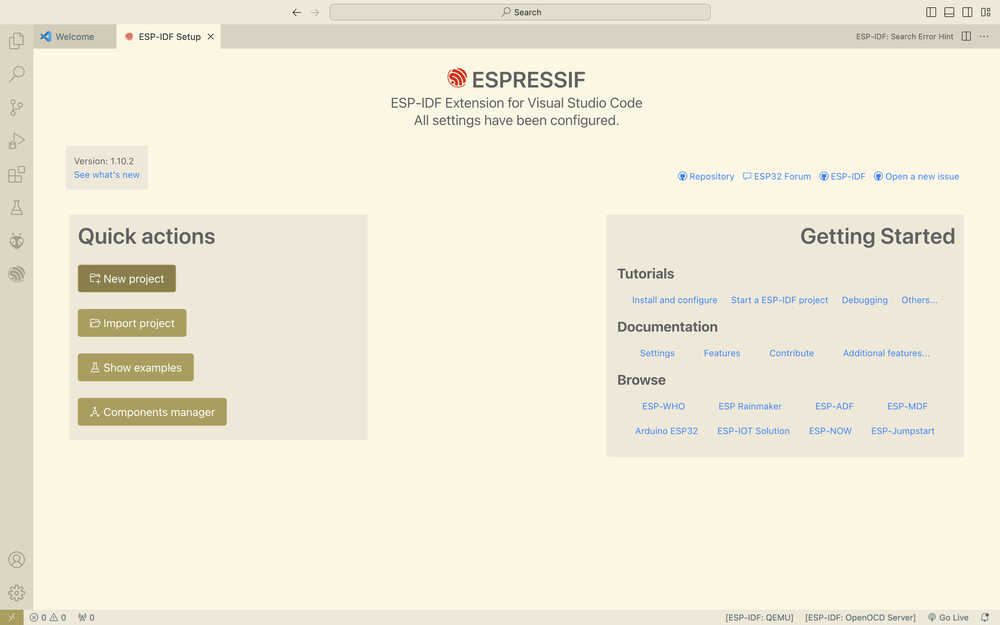Select the Search icon in the sidebar

pyautogui.click(x=16, y=73)
